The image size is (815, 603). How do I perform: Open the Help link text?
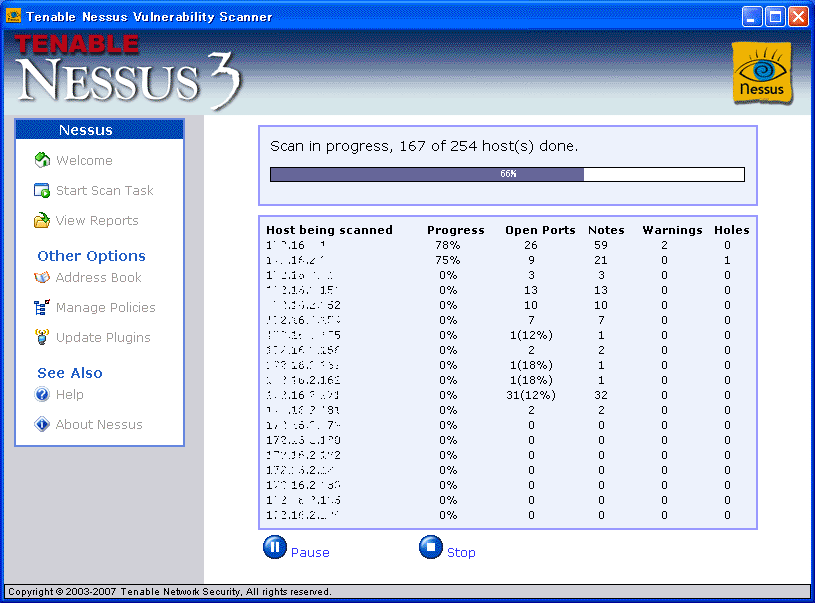pos(70,395)
